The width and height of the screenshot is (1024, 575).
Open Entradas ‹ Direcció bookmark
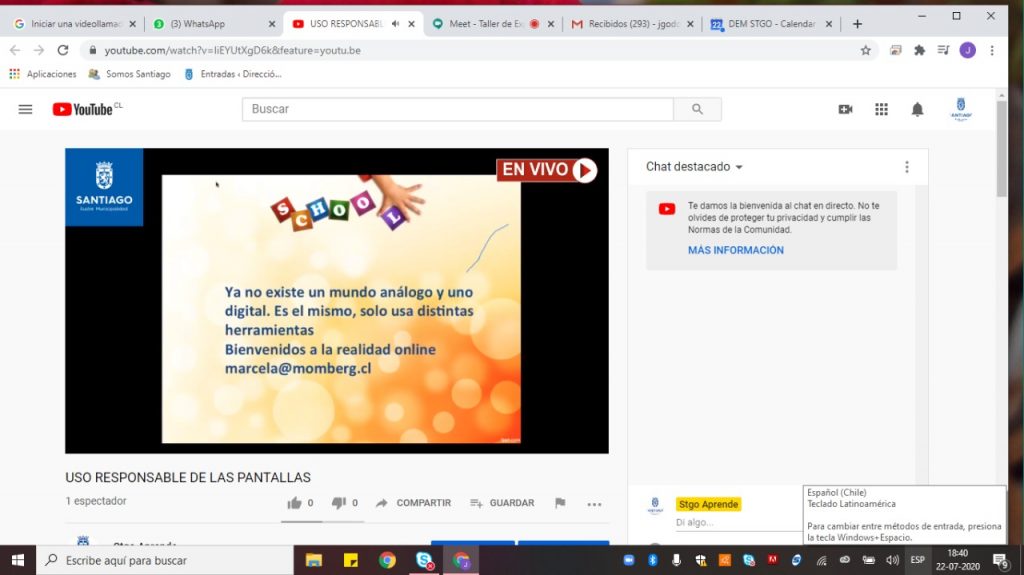coord(232,74)
